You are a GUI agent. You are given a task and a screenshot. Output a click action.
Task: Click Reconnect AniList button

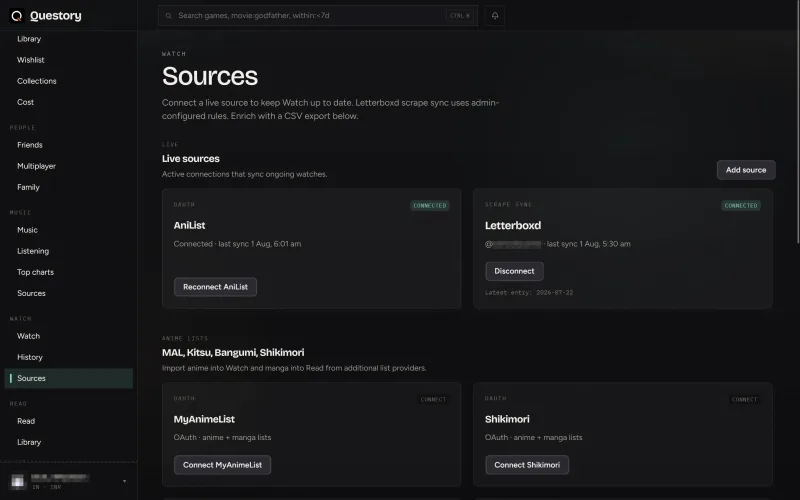(215, 287)
